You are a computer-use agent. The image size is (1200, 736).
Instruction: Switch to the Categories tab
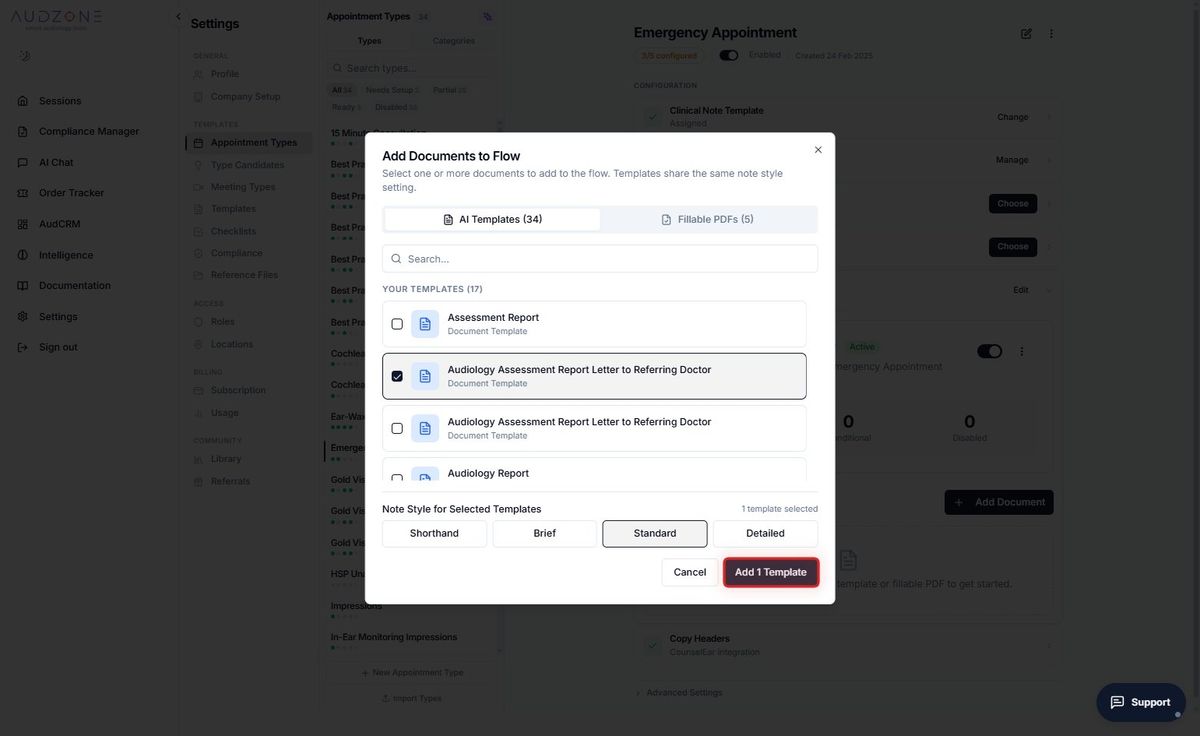454,41
